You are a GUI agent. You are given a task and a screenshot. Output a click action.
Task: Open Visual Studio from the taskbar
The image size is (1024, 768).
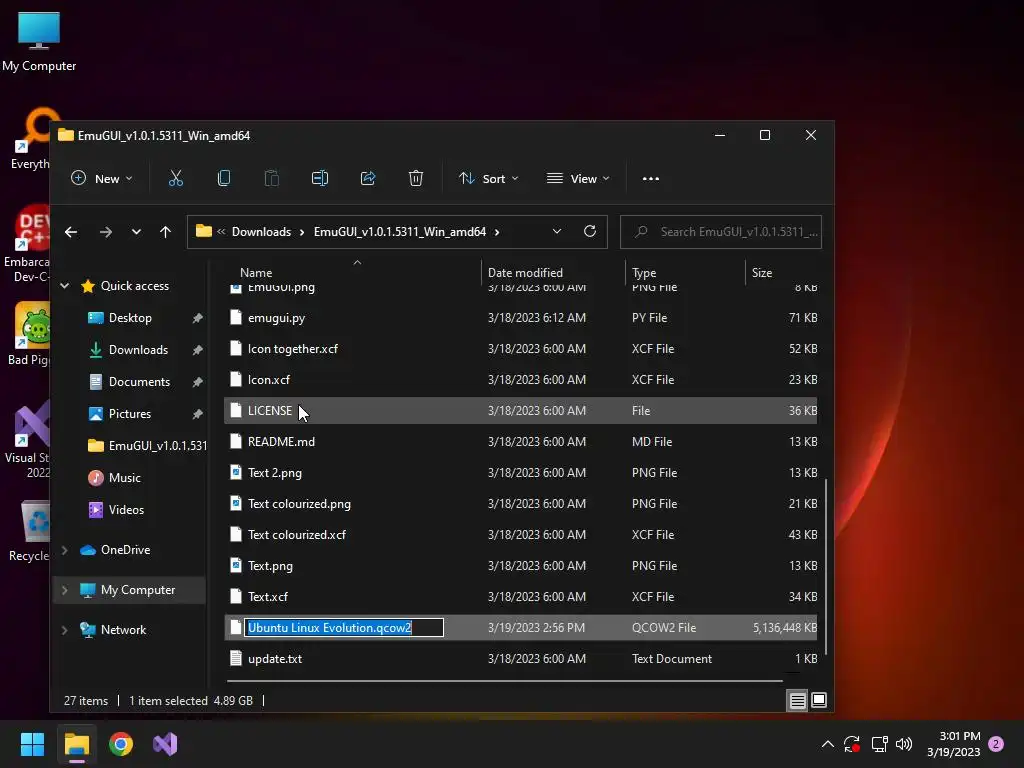[x=165, y=744]
